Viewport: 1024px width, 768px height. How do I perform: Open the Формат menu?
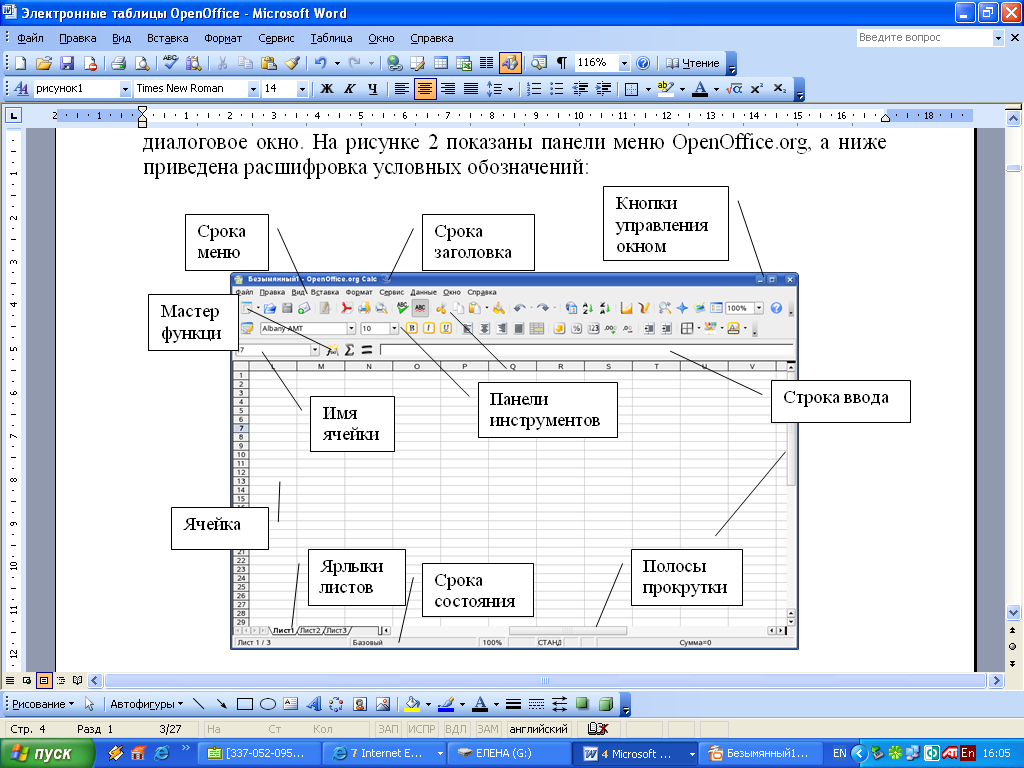[x=223, y=38]
